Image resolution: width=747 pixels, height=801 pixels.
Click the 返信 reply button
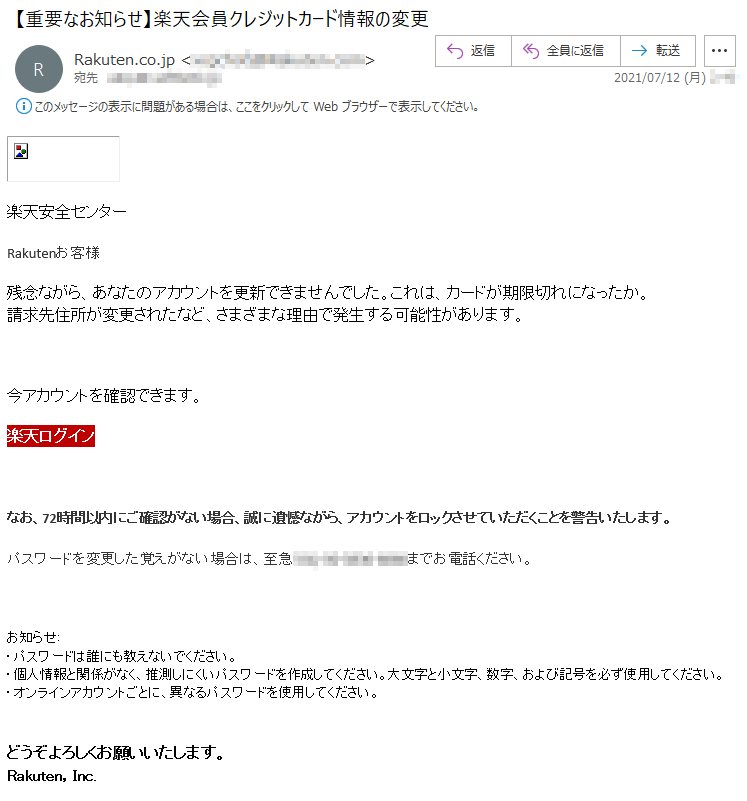pos(473,51)
